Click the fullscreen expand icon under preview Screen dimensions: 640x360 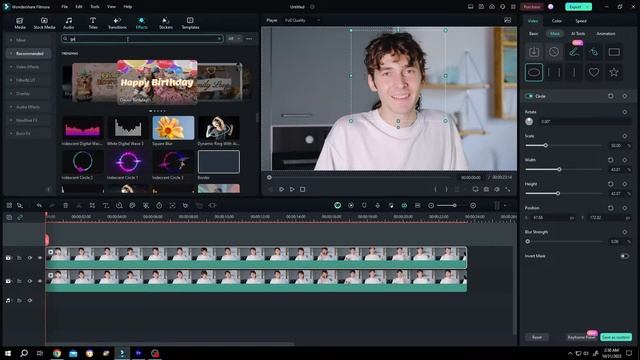tap(508, 189)
